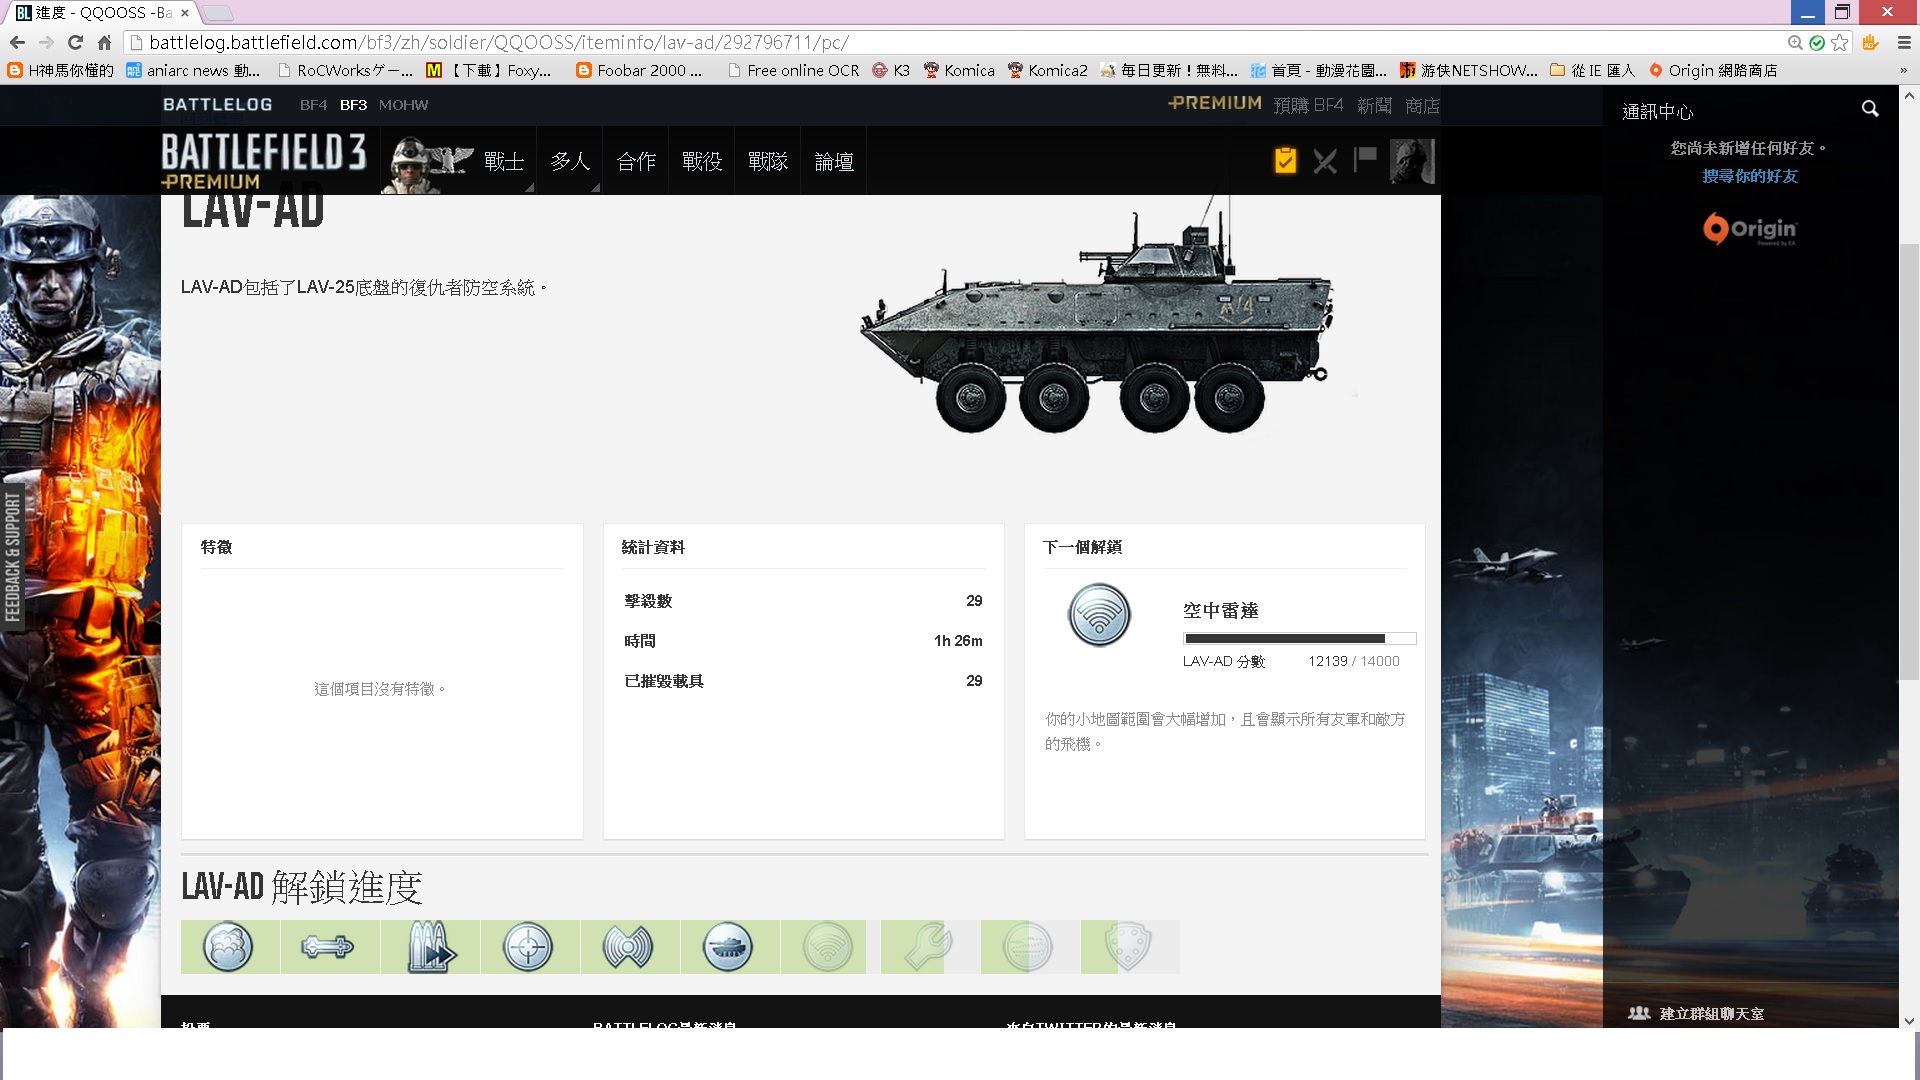Open the 論壇 forums menu item
The width and height of the screenshot is (1920, 1080).
pyautogui.click(x=834, y=161)
